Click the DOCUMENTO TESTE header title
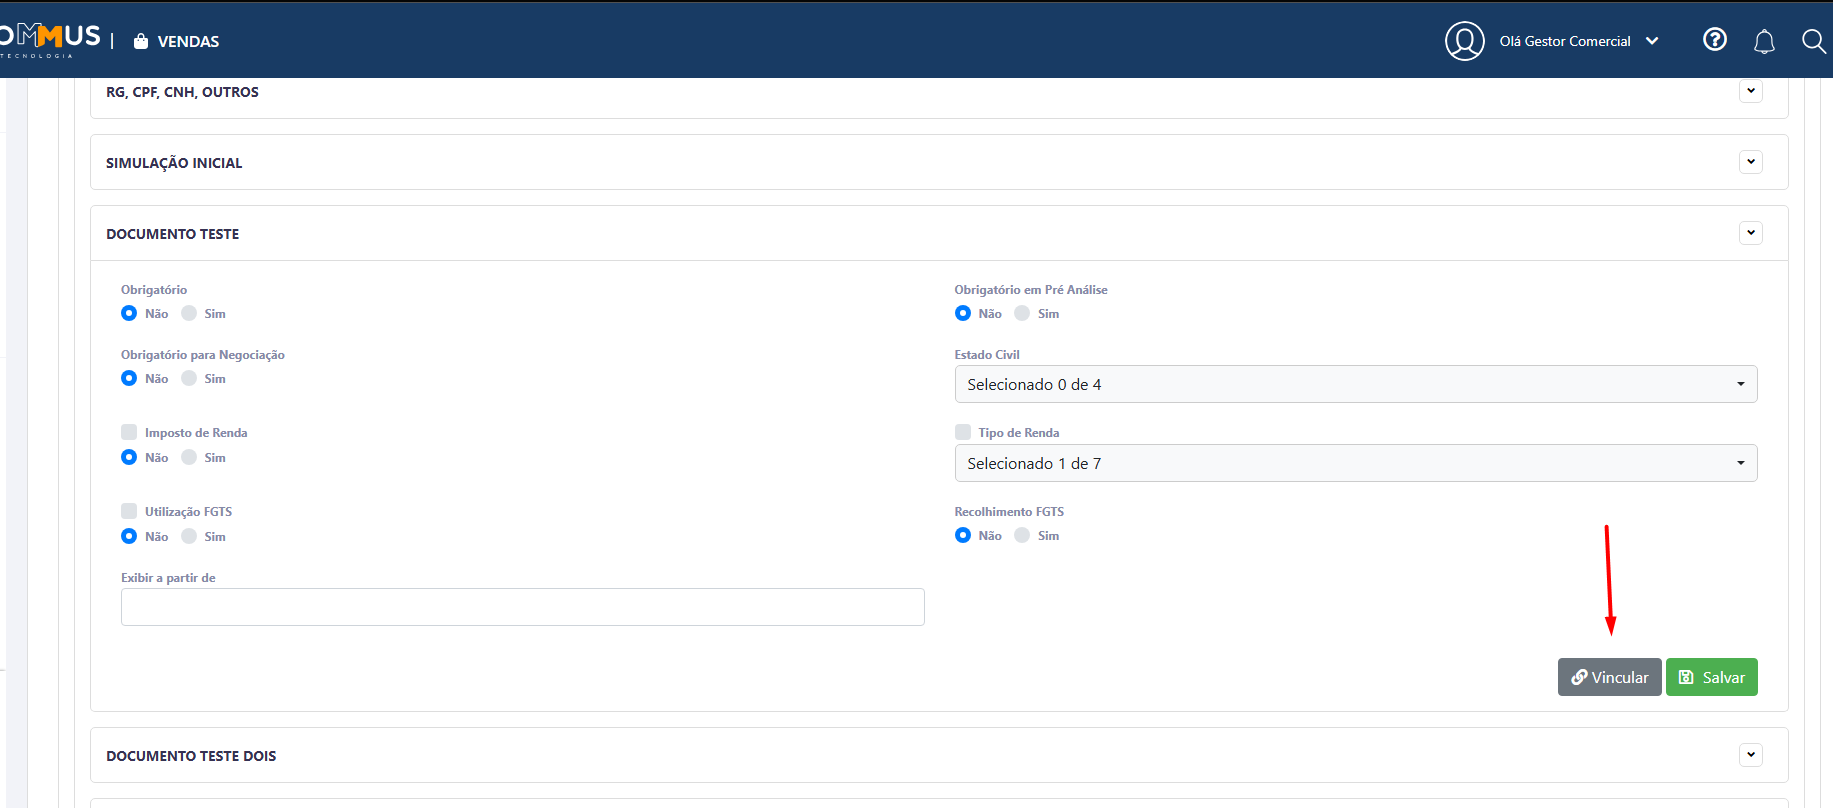This screenshot has height=808, width=1833. point(173,234)
